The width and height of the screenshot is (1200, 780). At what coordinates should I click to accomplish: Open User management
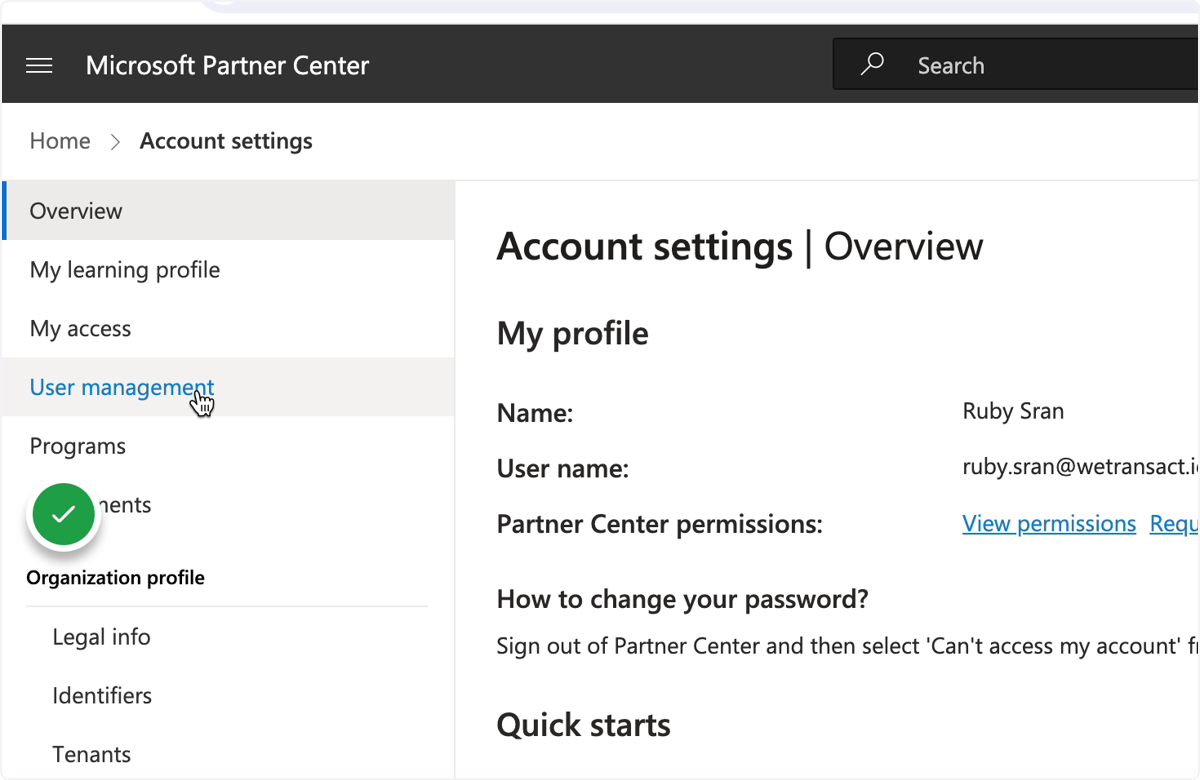228,387
